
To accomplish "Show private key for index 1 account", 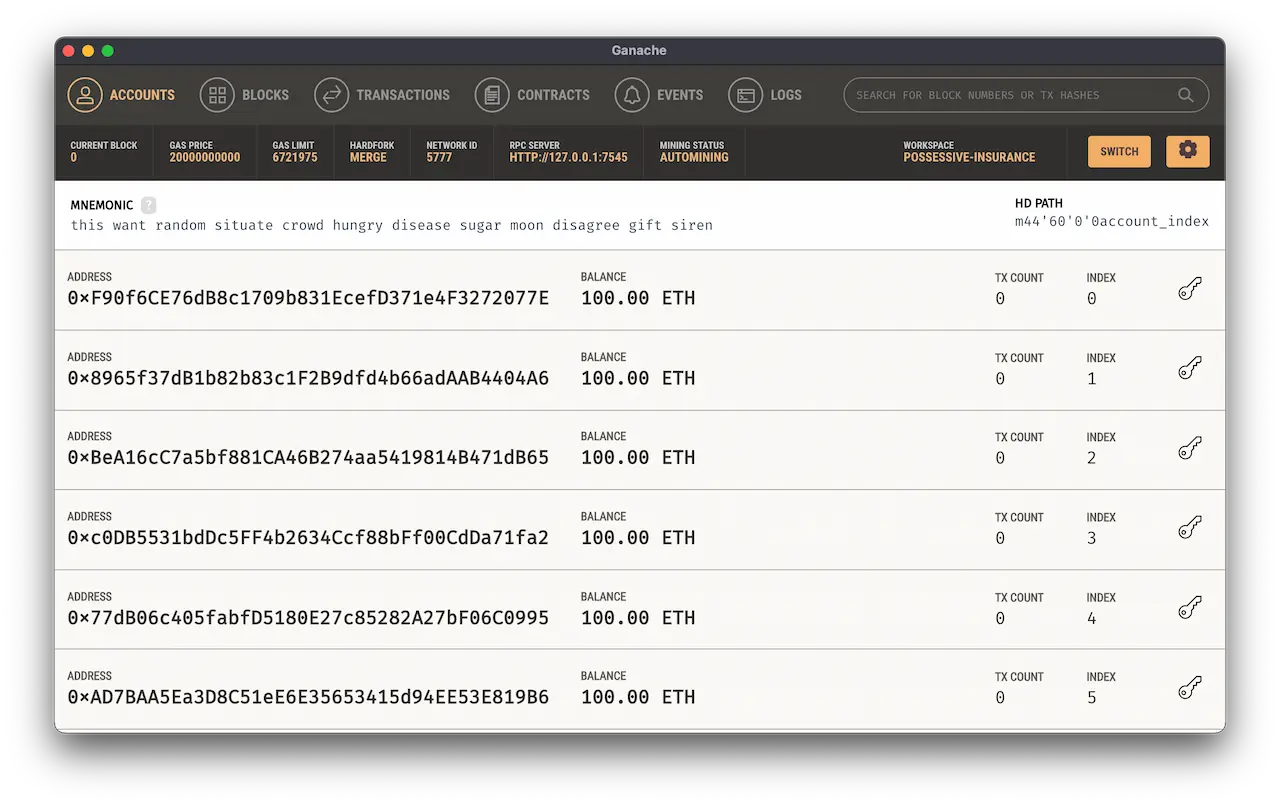I will coord(1189,369).
